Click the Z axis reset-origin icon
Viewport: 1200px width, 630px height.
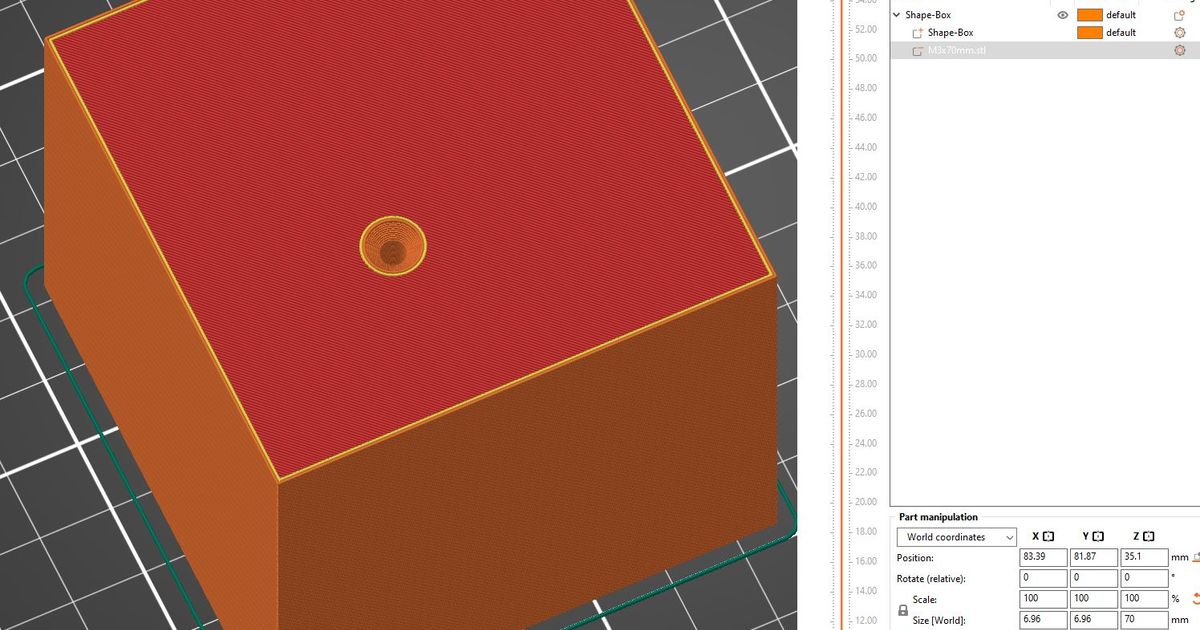pos(1146,536)
